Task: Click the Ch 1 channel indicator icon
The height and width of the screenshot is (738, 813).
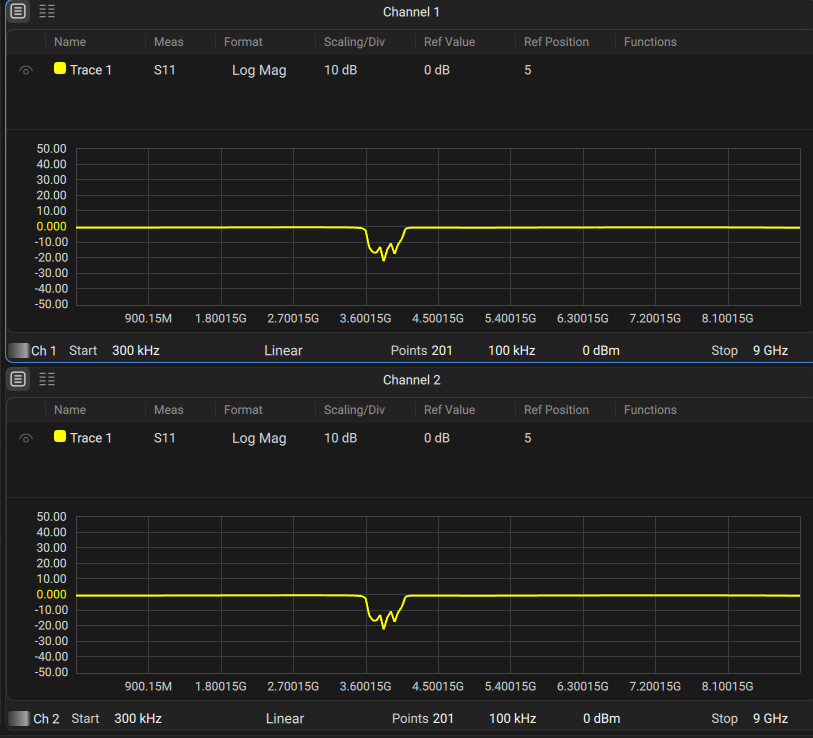Action: click(x=18, y=350)
